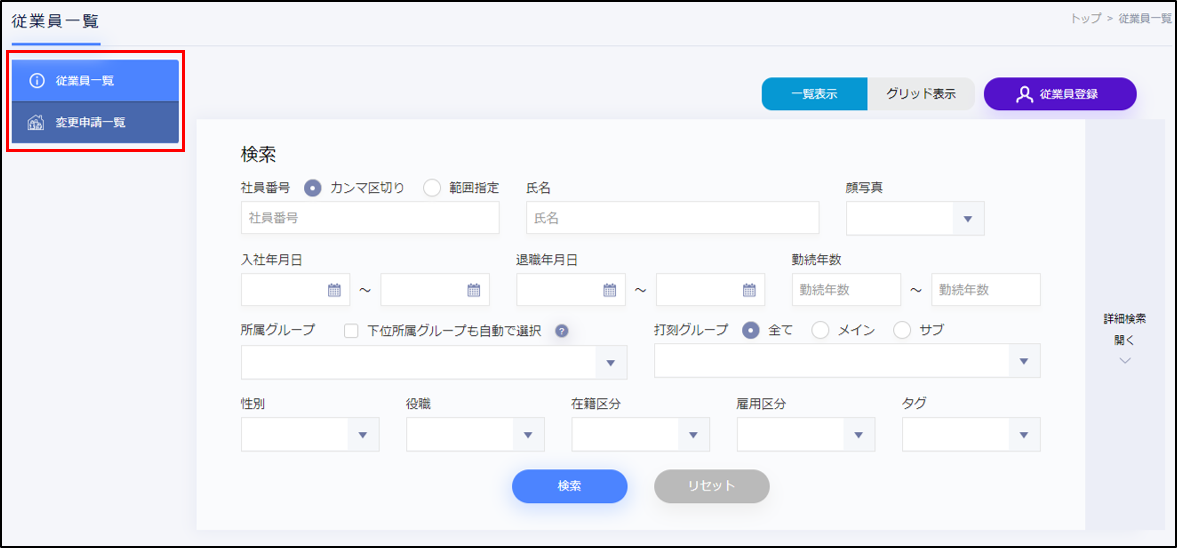Open calendar for retirement date start
The width and height of the screenshot is (1177, 548).
609,290
